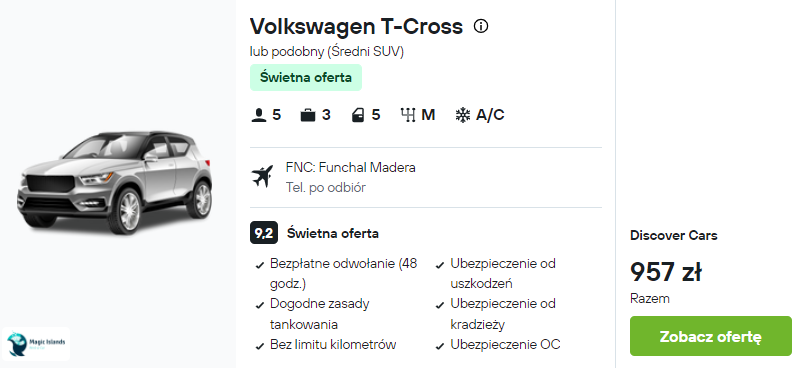This screenshot has height=368, width=800.
Task: Click the car doors icon
Action: coord(358,115)
